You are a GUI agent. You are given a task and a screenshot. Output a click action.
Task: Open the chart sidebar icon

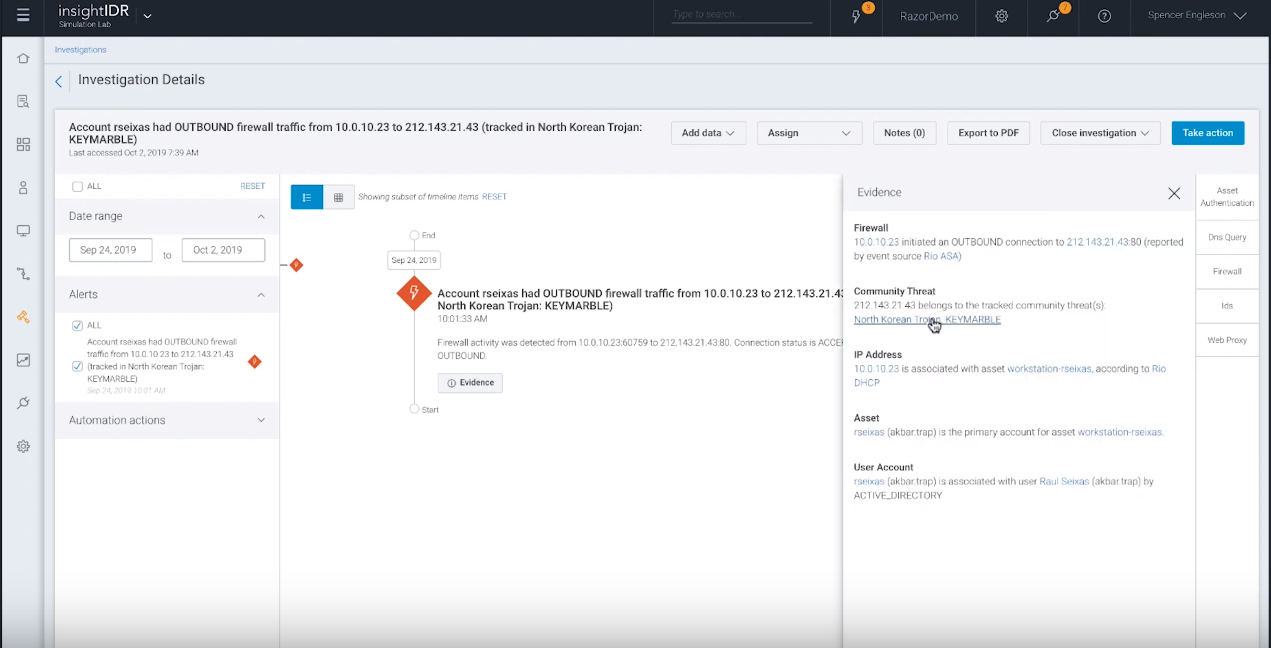point(23,360)
